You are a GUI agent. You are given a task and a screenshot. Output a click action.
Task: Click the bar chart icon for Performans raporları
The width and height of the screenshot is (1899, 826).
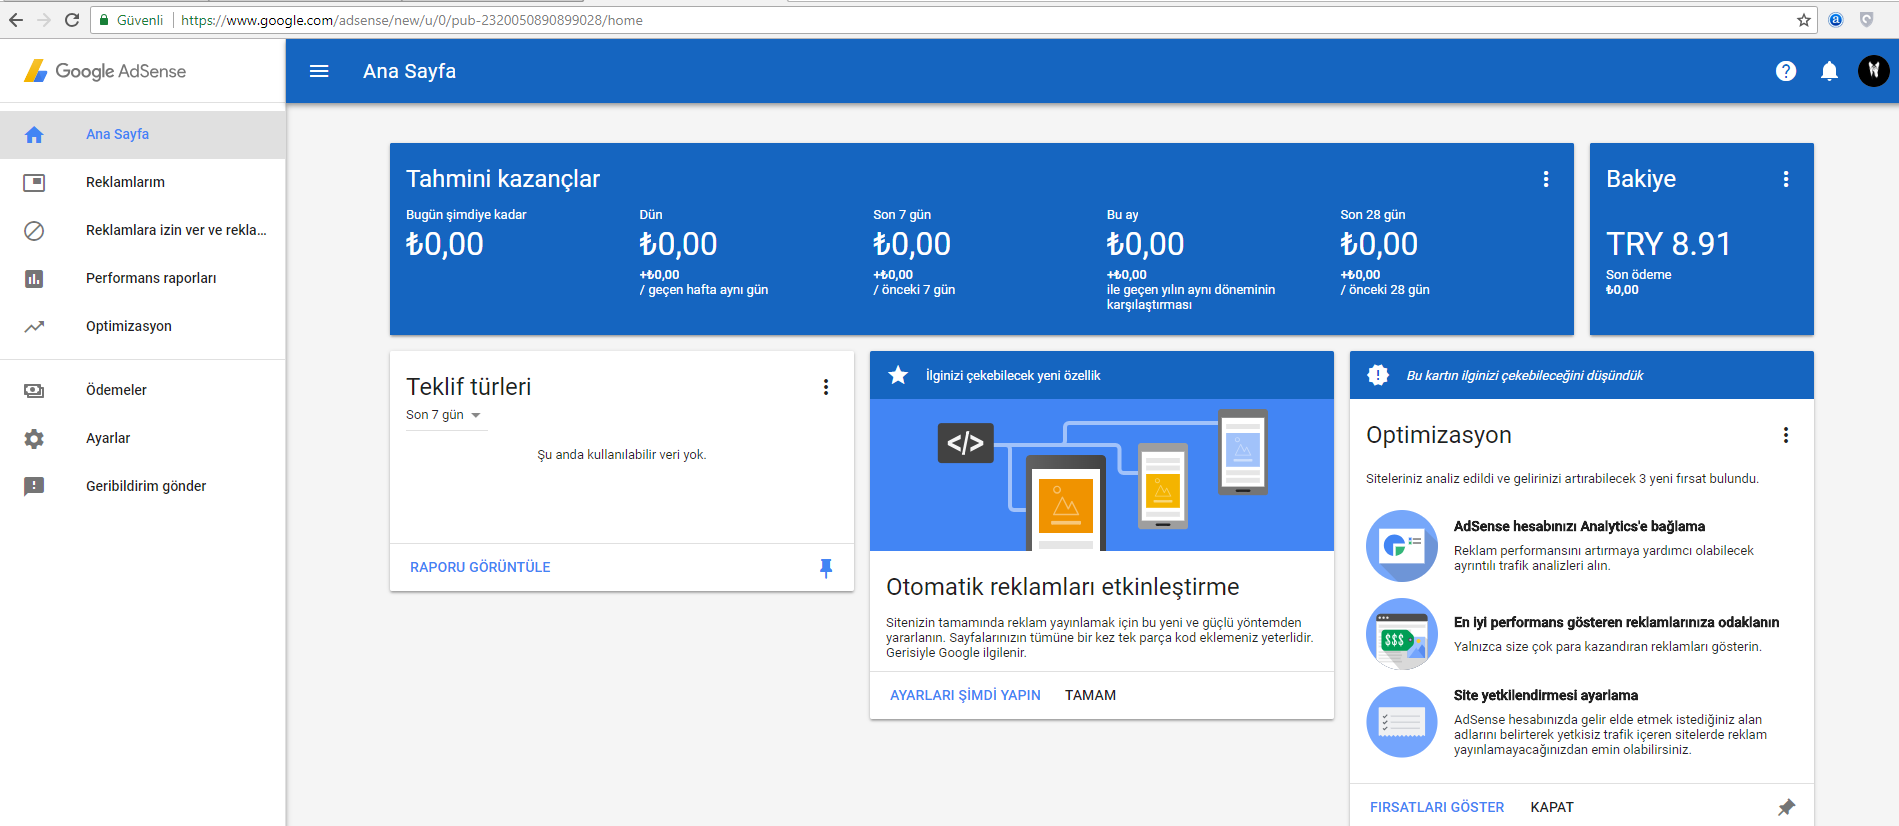tap(34, 278)
